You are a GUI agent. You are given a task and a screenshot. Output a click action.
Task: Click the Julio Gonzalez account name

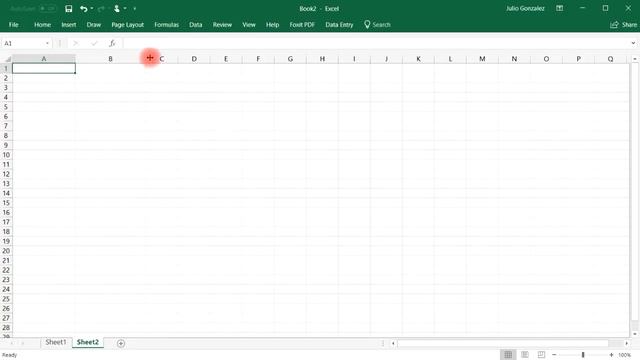pos(525,8)
